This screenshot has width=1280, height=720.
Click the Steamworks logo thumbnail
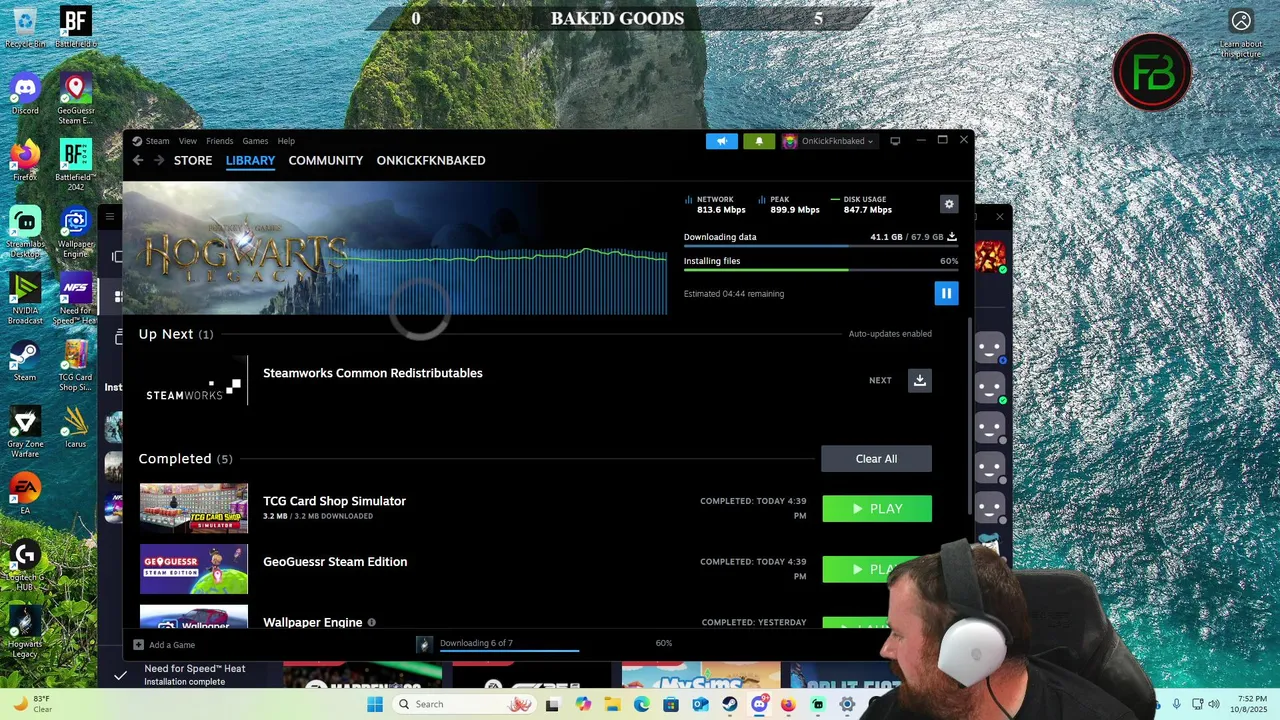194,381
